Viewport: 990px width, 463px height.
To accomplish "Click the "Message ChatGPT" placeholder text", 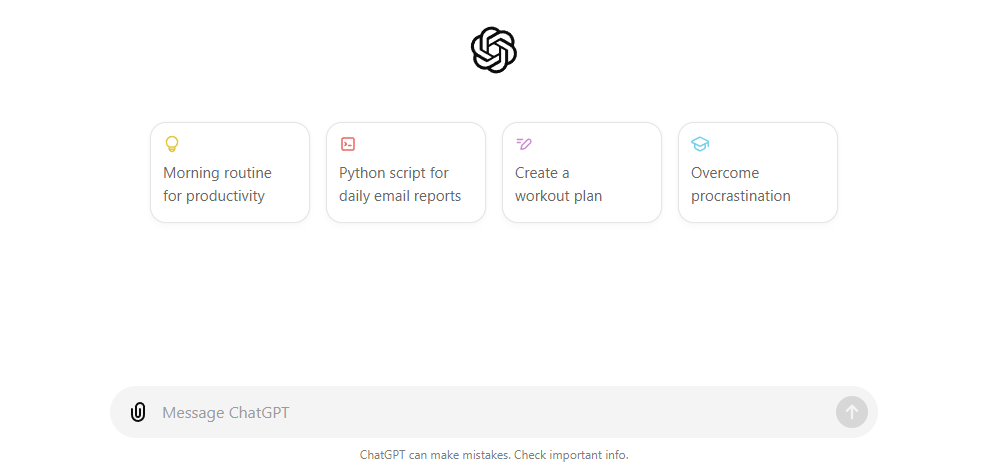I will click(226, 412).
